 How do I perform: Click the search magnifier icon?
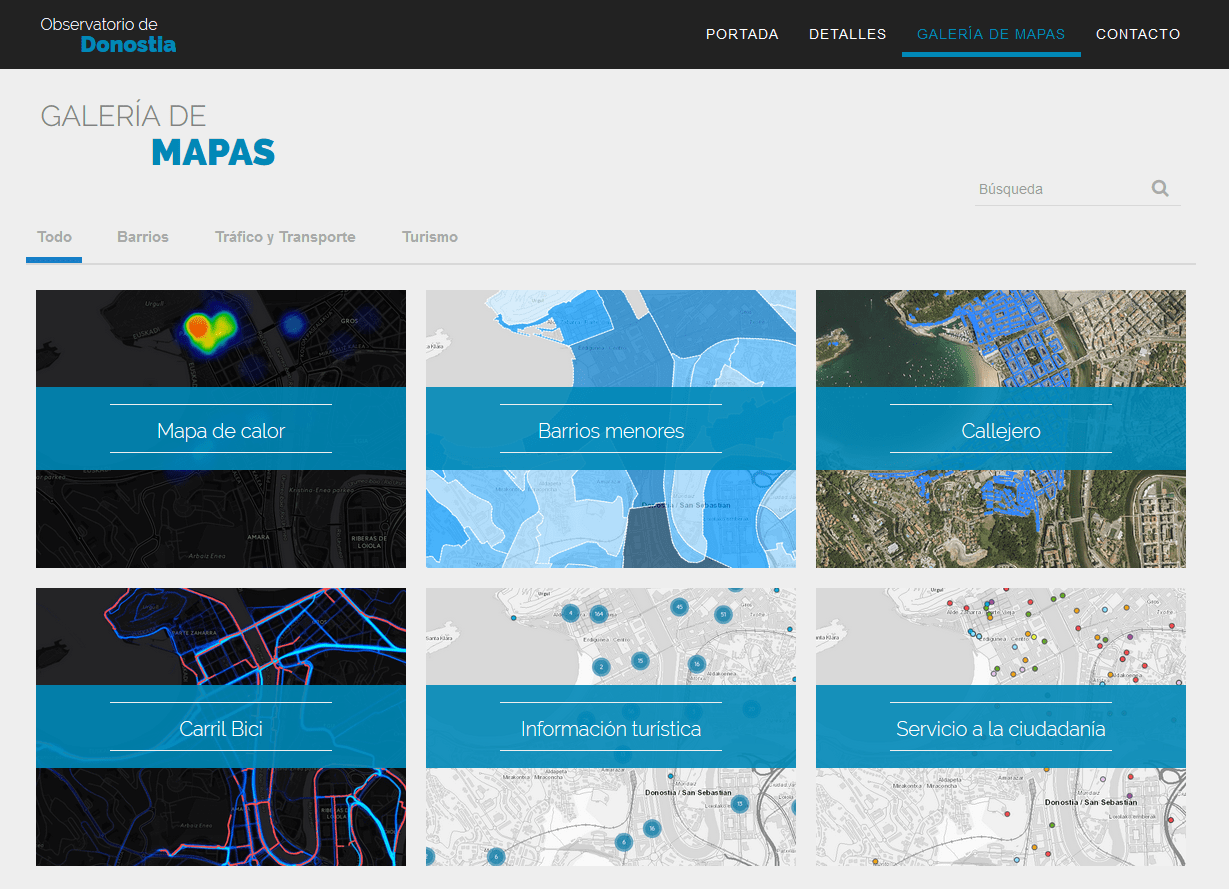click(1160, 188)
